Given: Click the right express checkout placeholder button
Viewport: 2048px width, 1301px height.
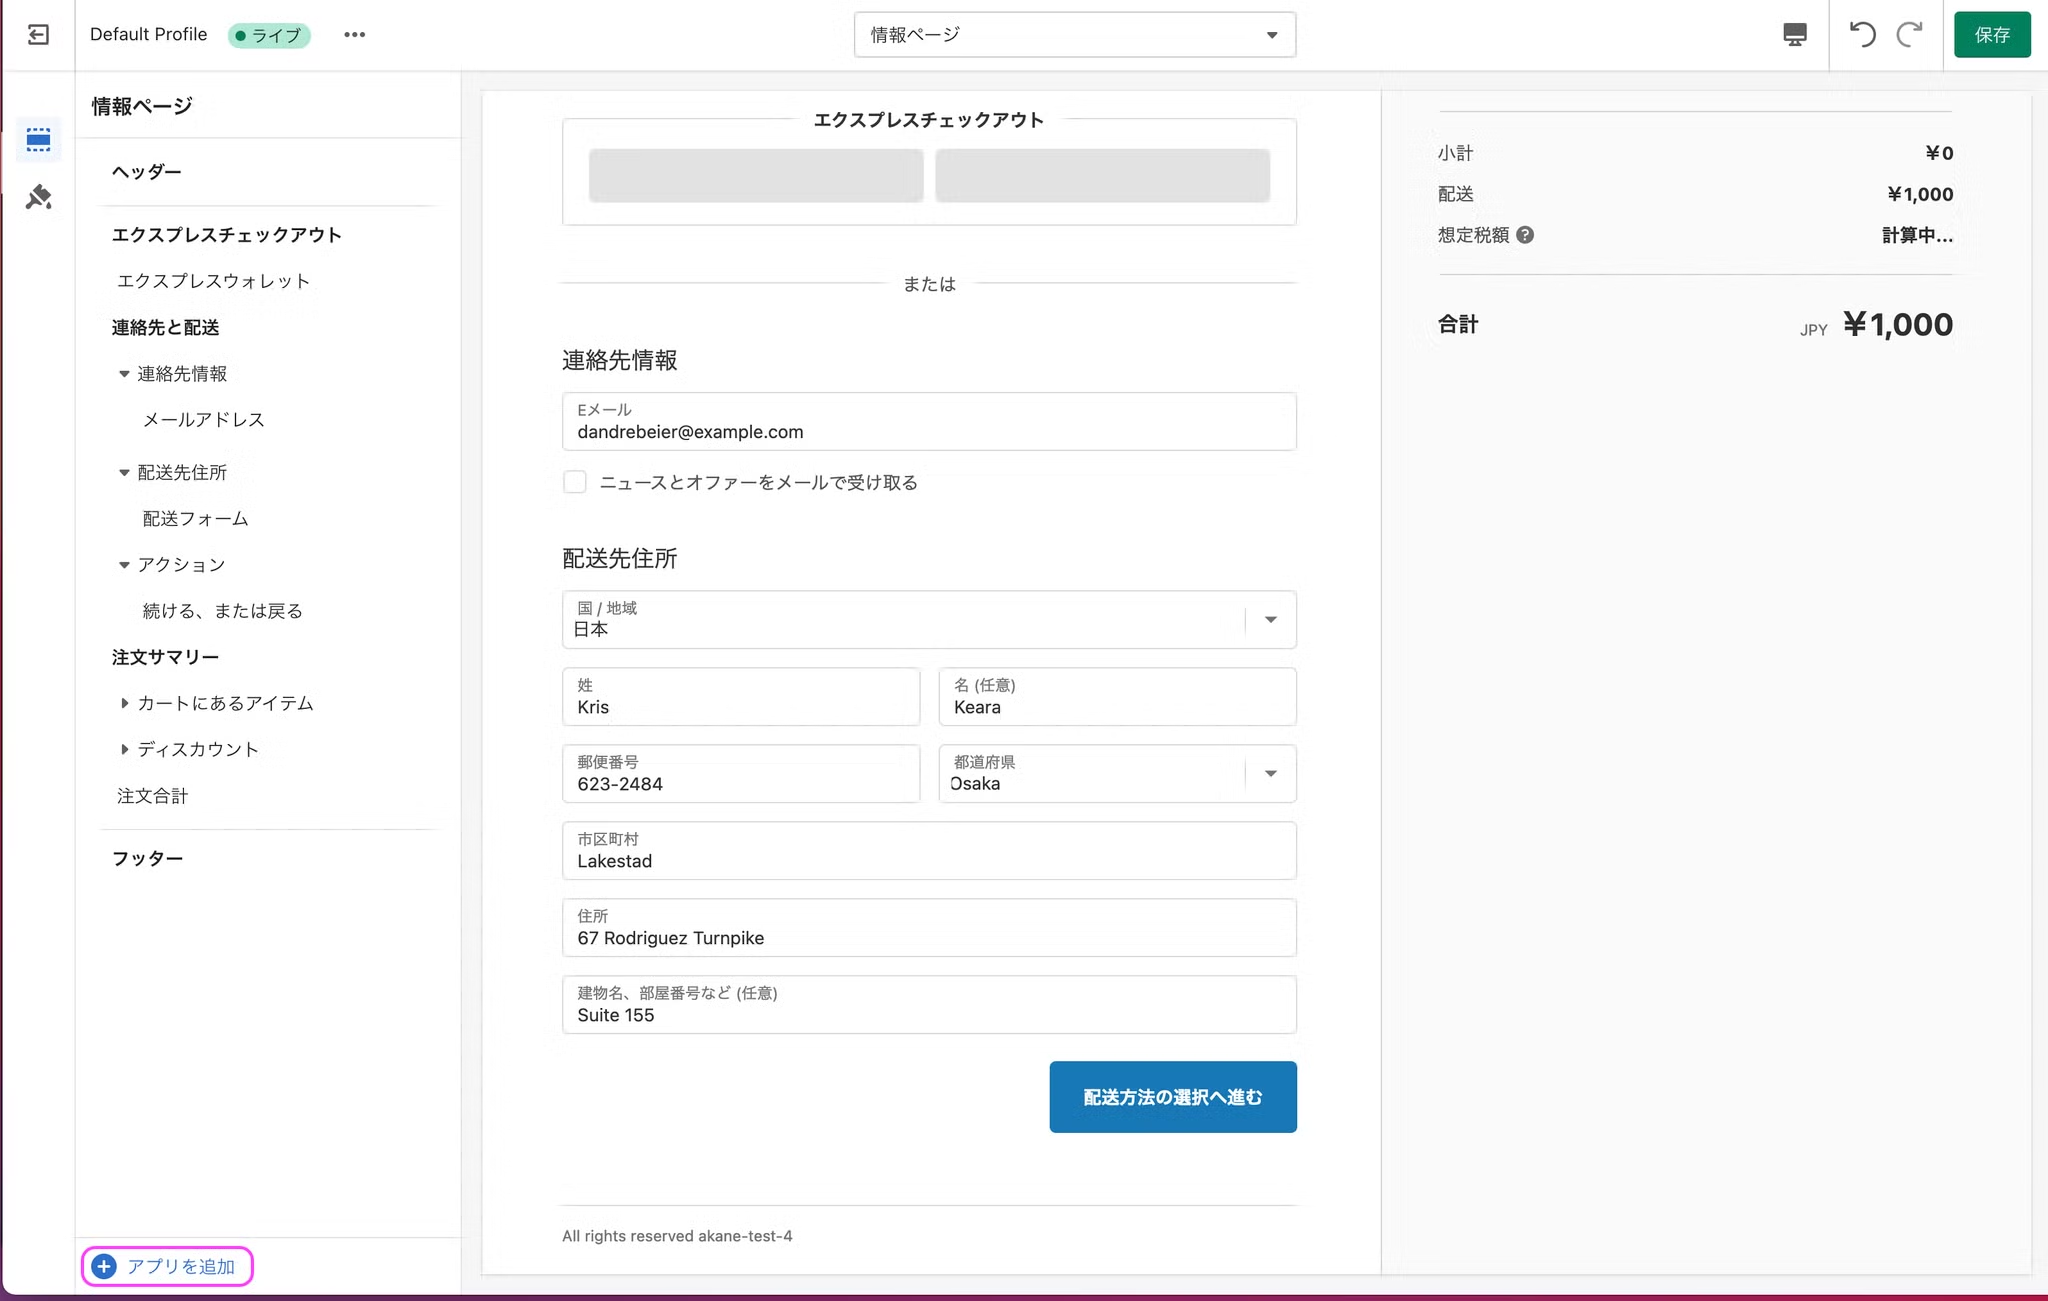Looking at the screenshot, I should click(1103, 175).
